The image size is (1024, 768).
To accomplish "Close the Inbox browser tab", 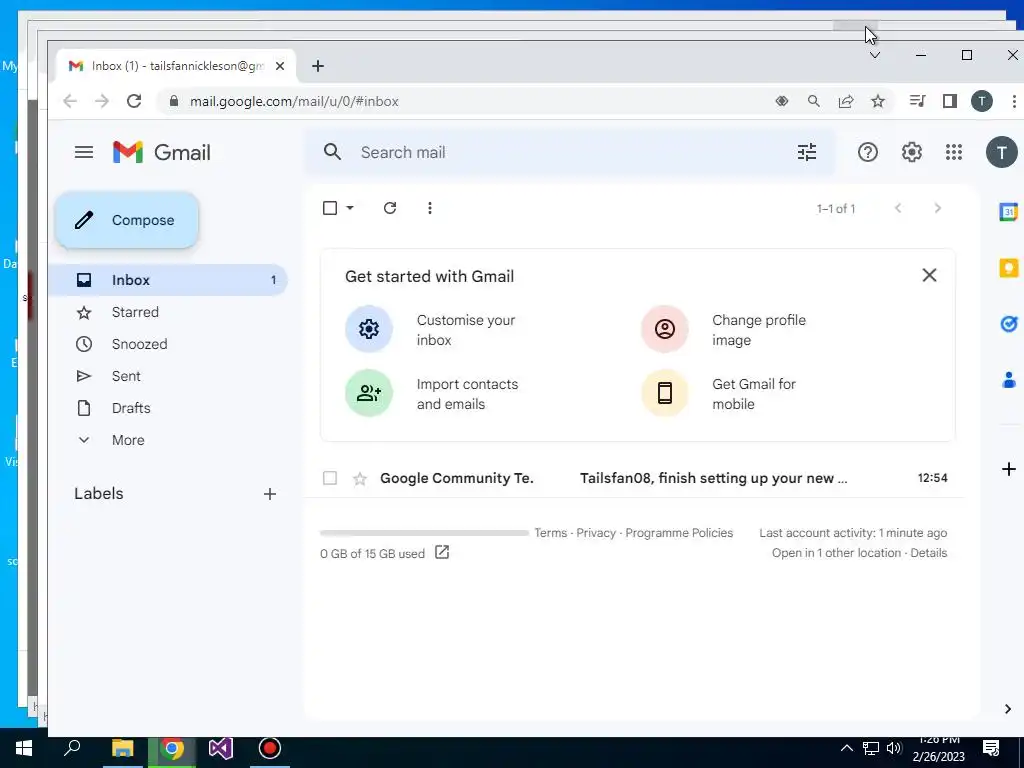I will pyautogui.click(x=280, y=66).
